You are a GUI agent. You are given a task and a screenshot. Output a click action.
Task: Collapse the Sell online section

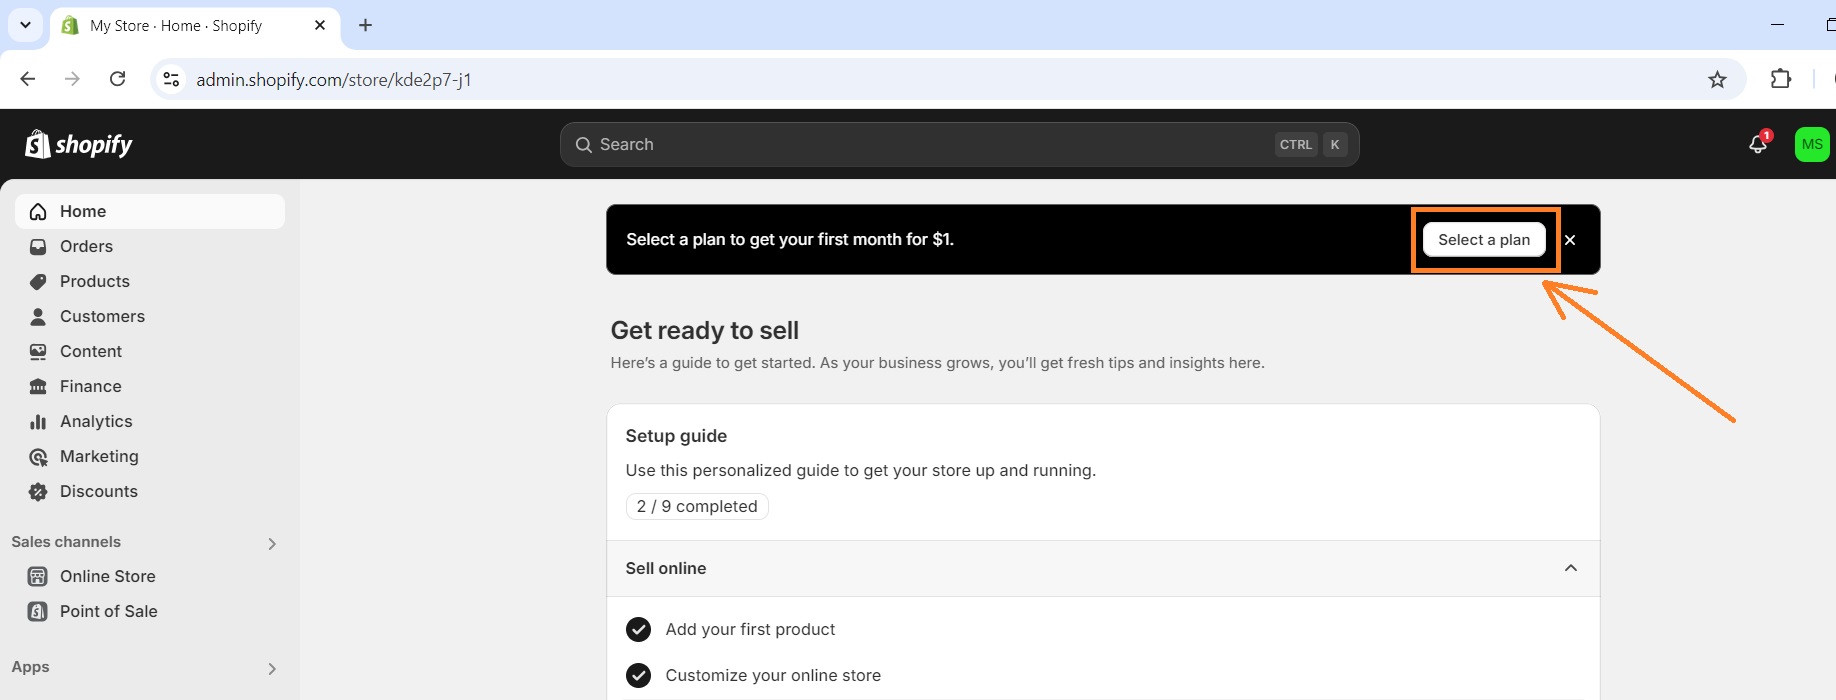(1571, 567)
